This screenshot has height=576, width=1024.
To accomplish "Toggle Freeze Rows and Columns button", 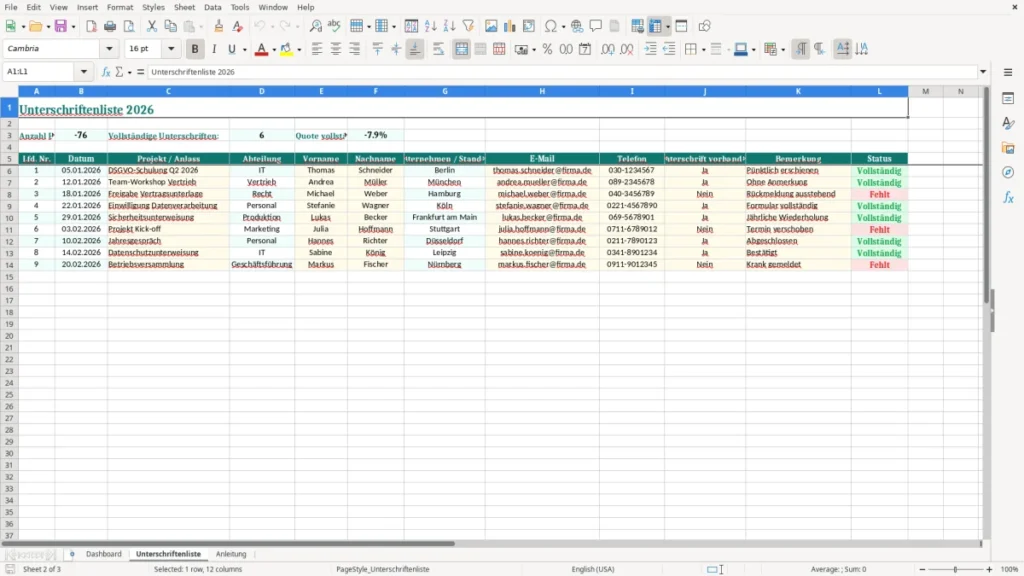I will point(655,26).
